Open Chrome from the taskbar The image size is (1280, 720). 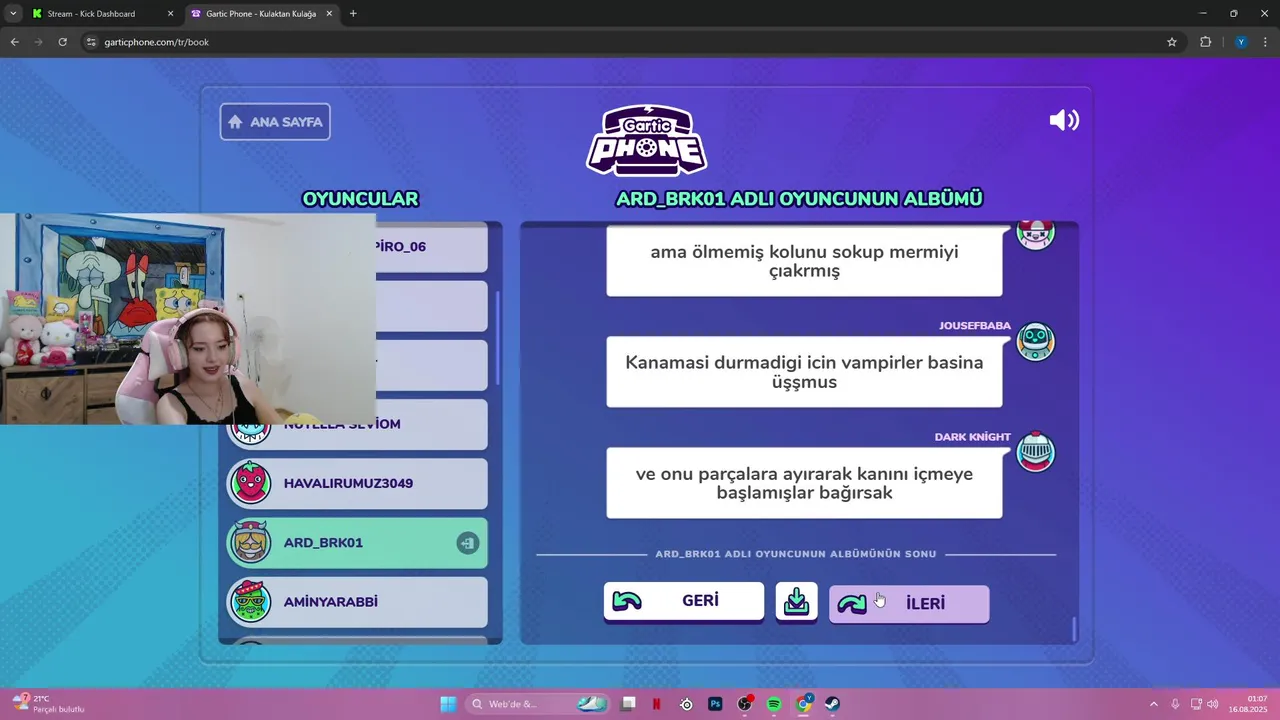pyautogui.click(x=803, y=704)
